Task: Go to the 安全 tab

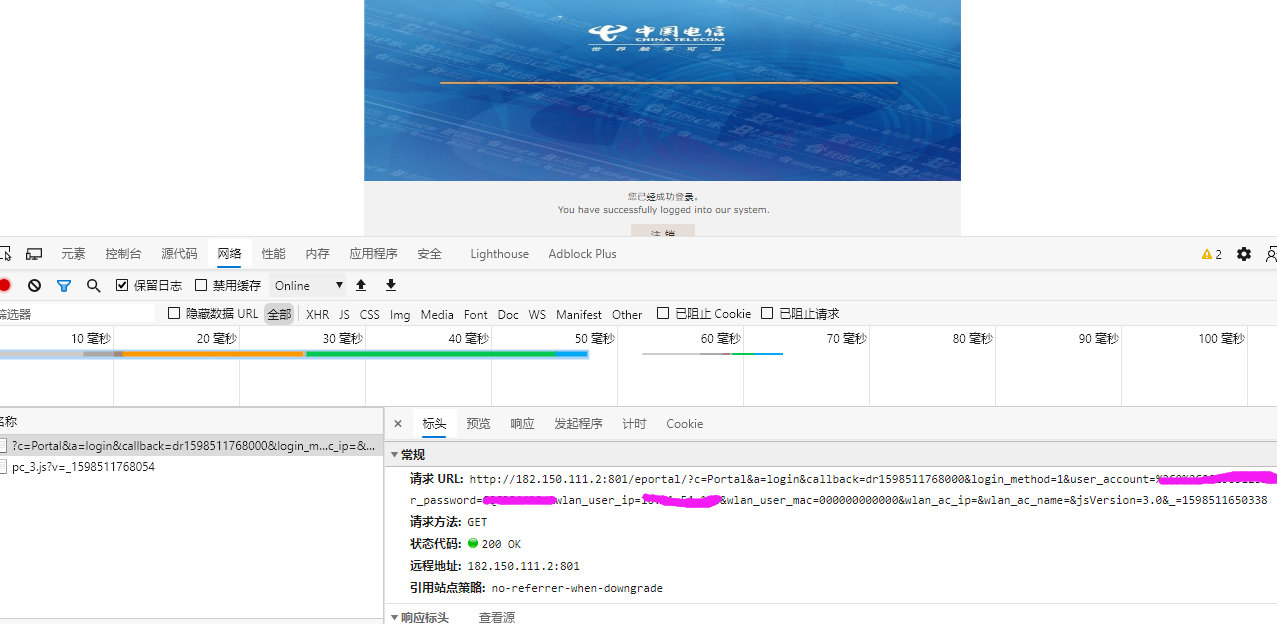Action: pos(429,254)
